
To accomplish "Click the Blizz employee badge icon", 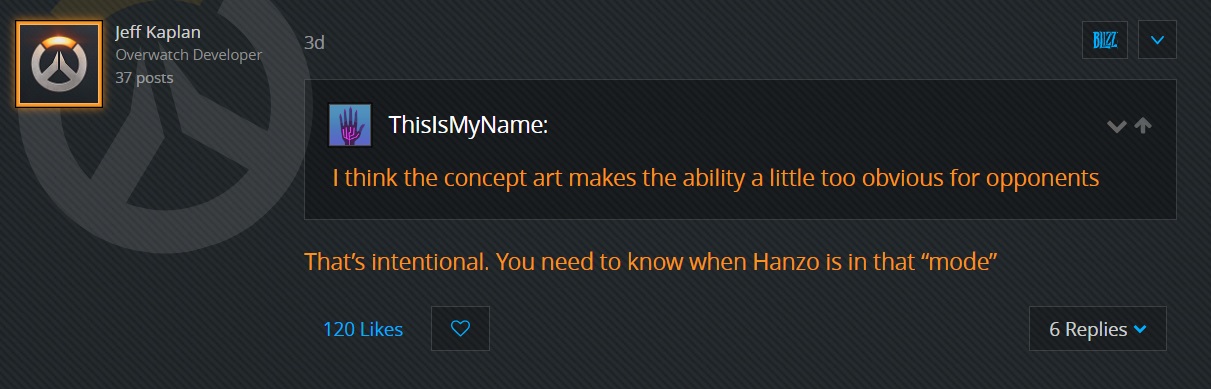I will click(1105, 40).
